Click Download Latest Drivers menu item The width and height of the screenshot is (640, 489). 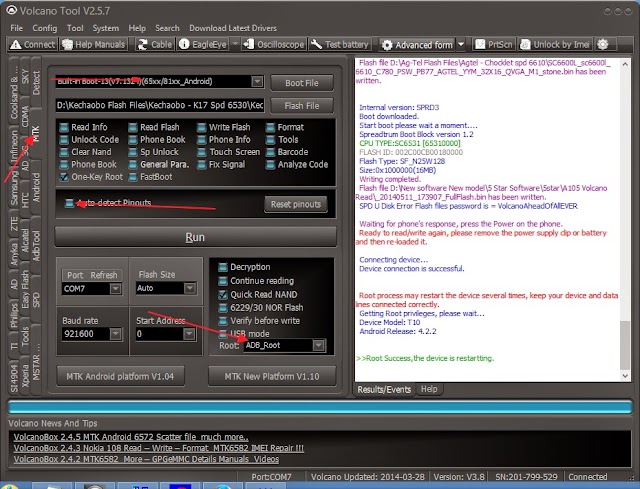[233, 28]
